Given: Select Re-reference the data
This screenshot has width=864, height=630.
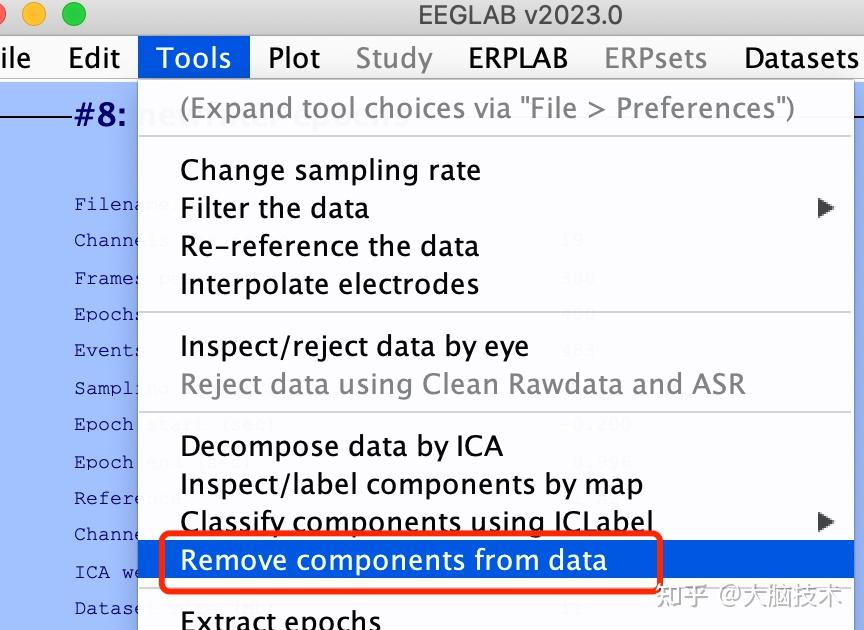Looking at the screenshot, I should coord(329,246).
